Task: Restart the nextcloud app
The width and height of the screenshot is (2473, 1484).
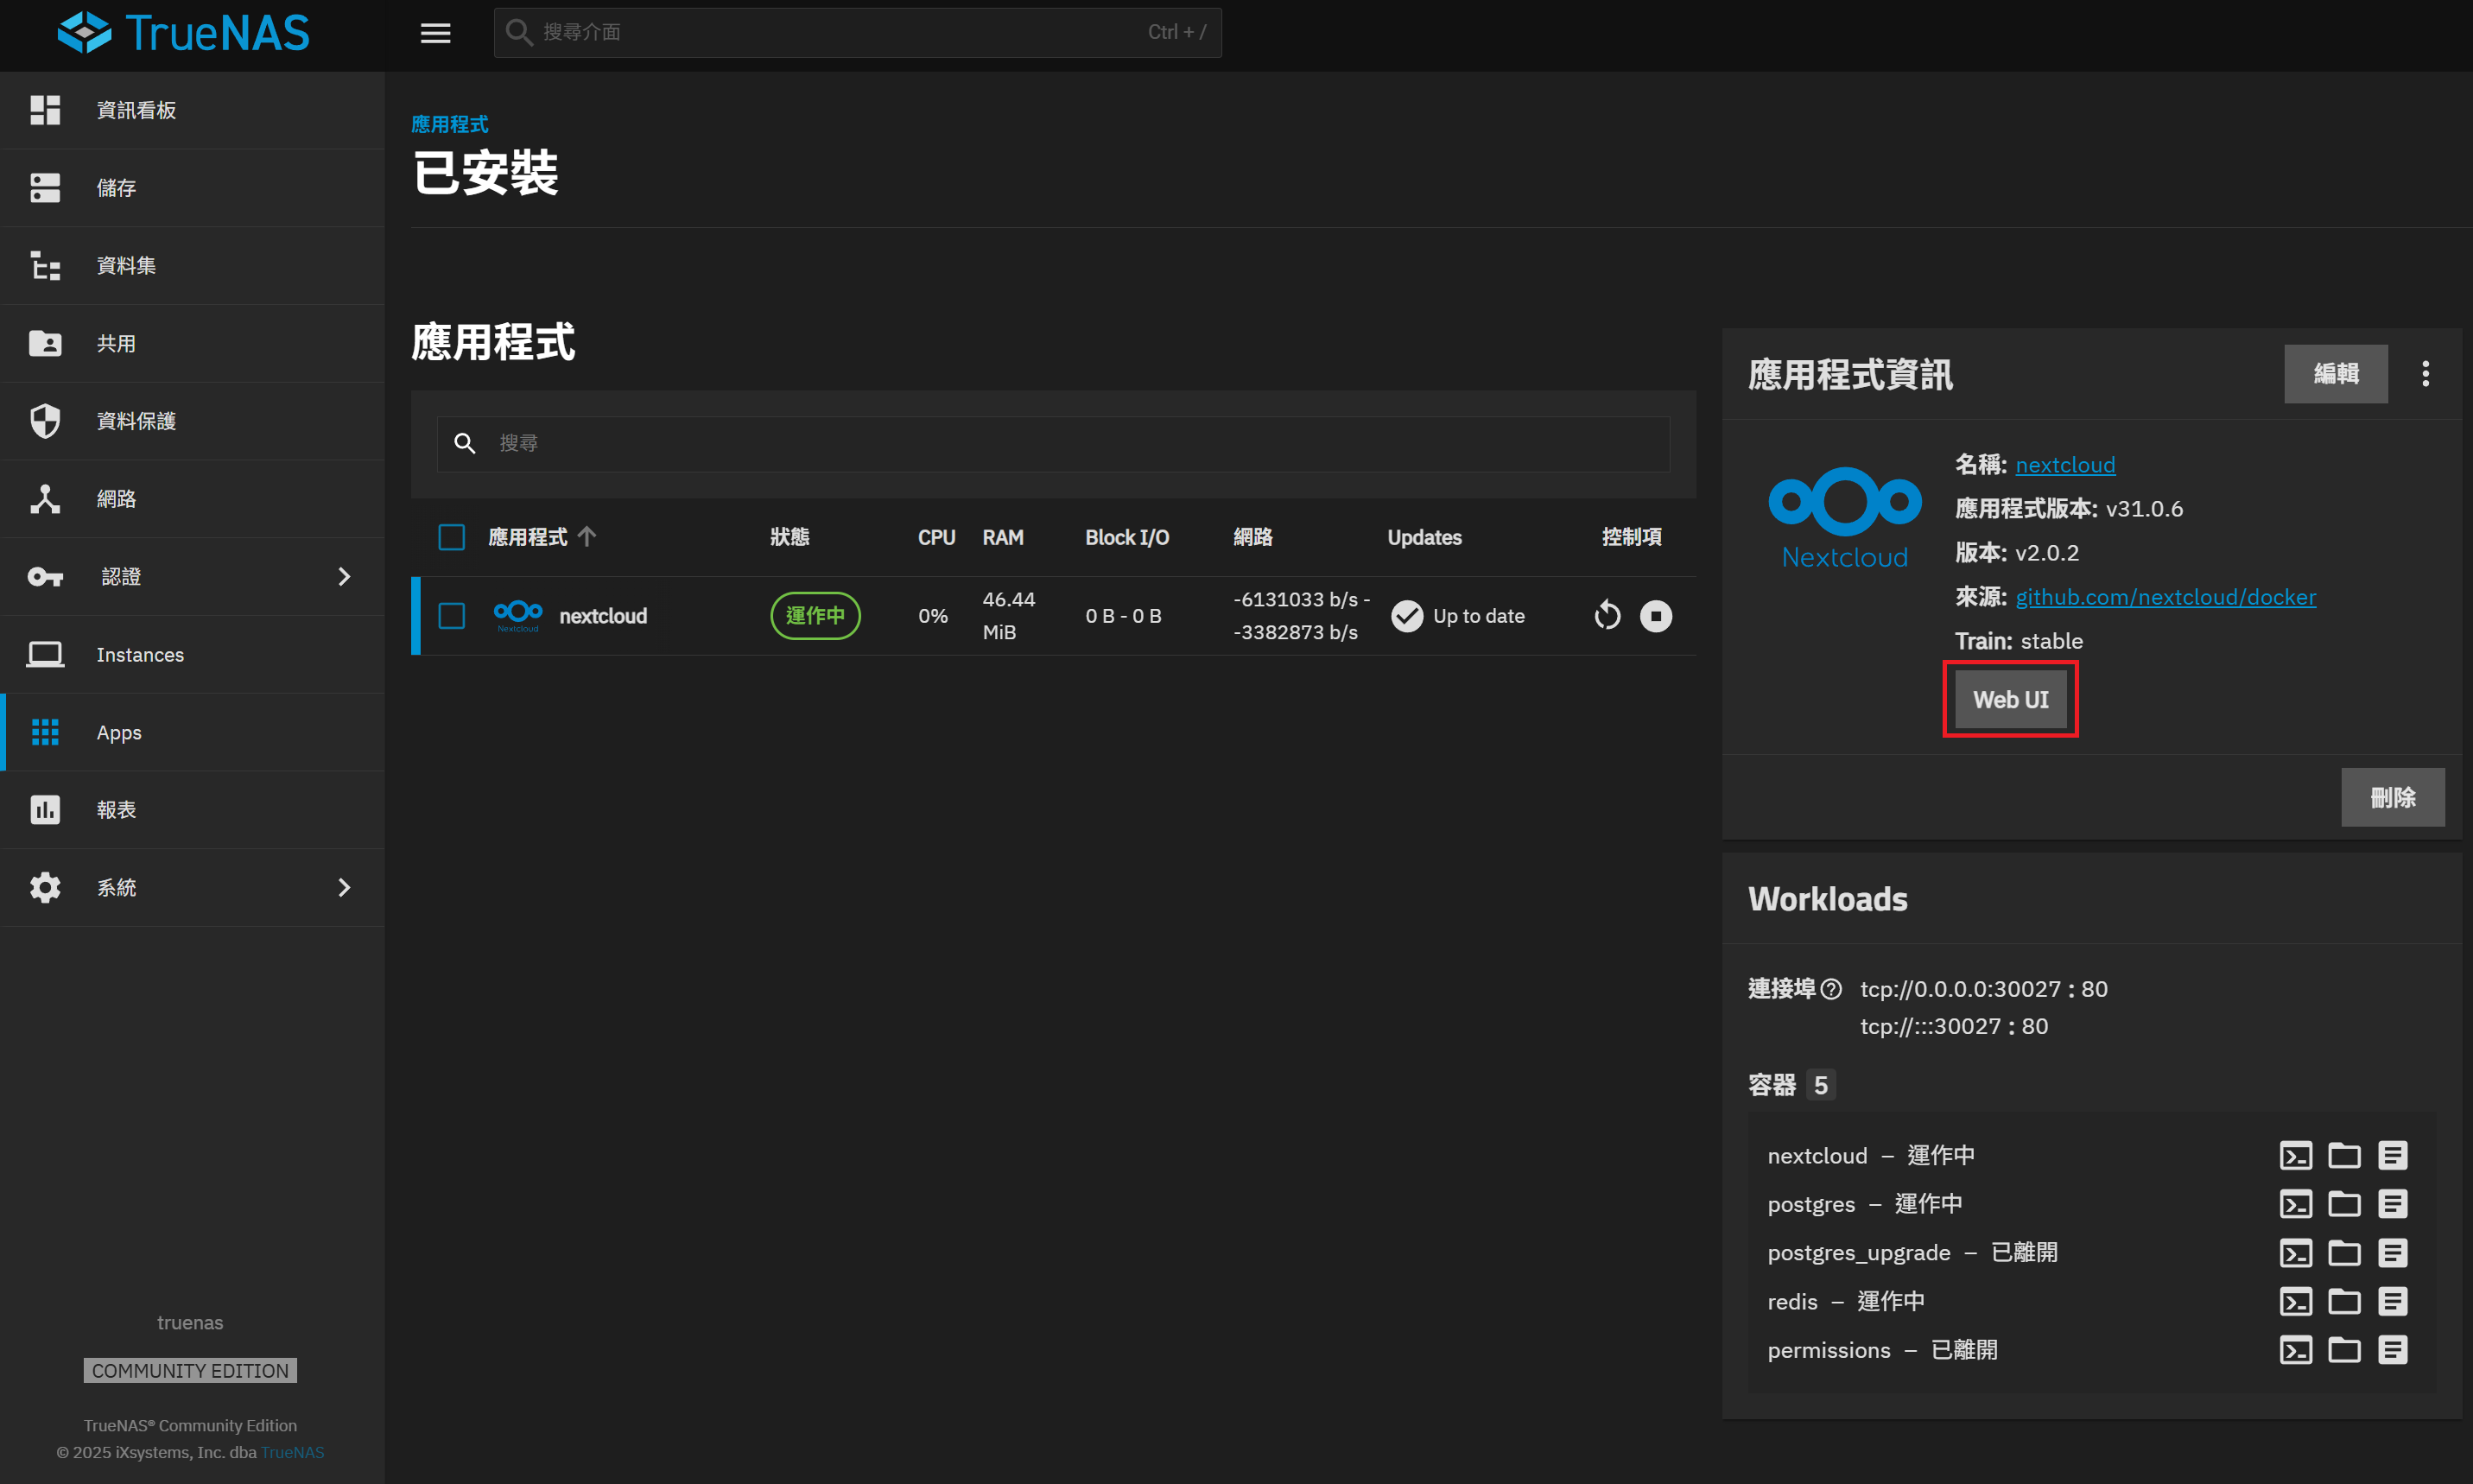Action: click(1607, 615)
